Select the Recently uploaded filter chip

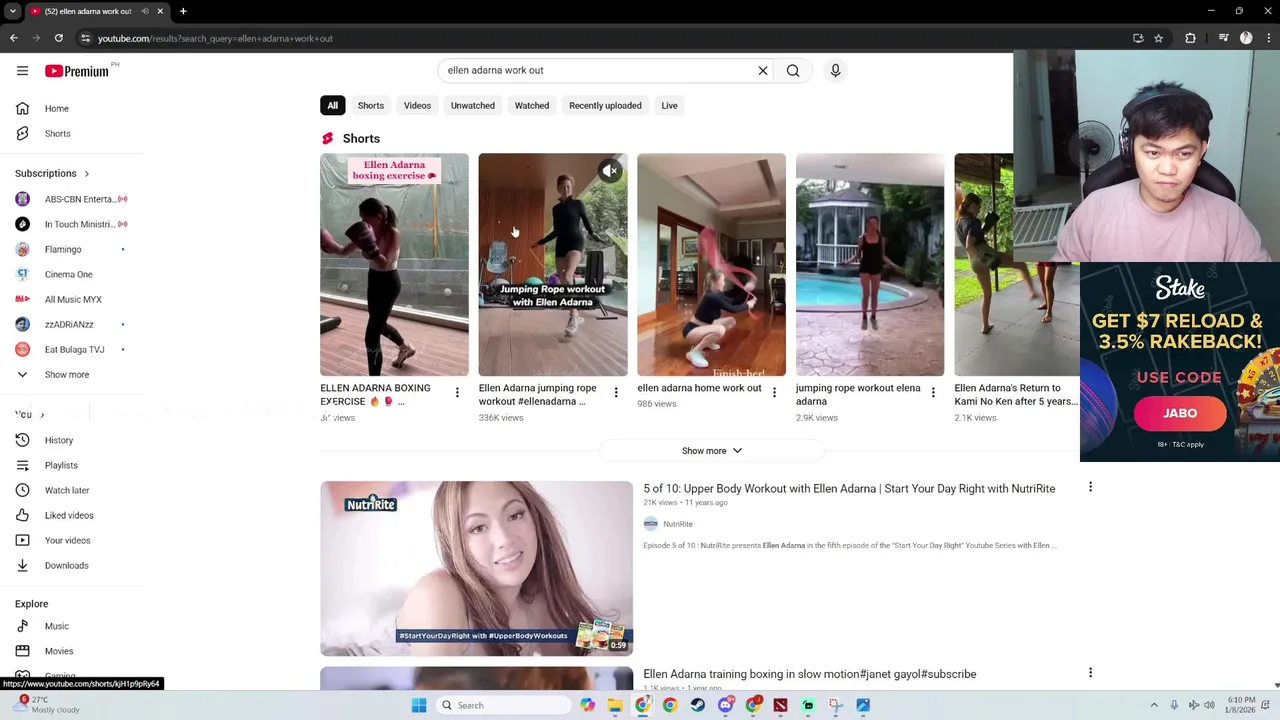point(605,105)
